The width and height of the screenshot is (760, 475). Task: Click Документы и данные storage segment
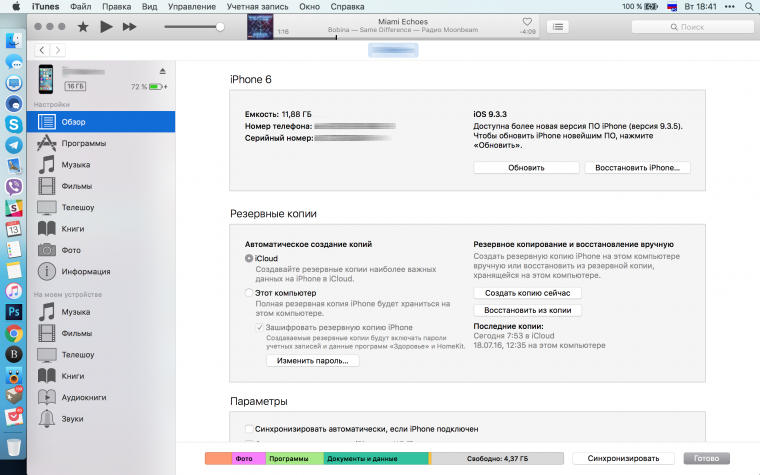coord(376,459)
